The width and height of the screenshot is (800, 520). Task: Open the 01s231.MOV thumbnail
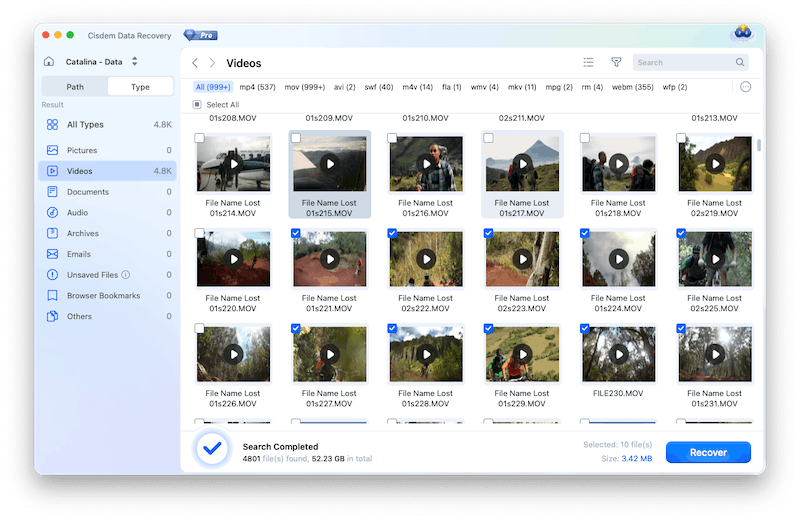[x=715, y=354]
